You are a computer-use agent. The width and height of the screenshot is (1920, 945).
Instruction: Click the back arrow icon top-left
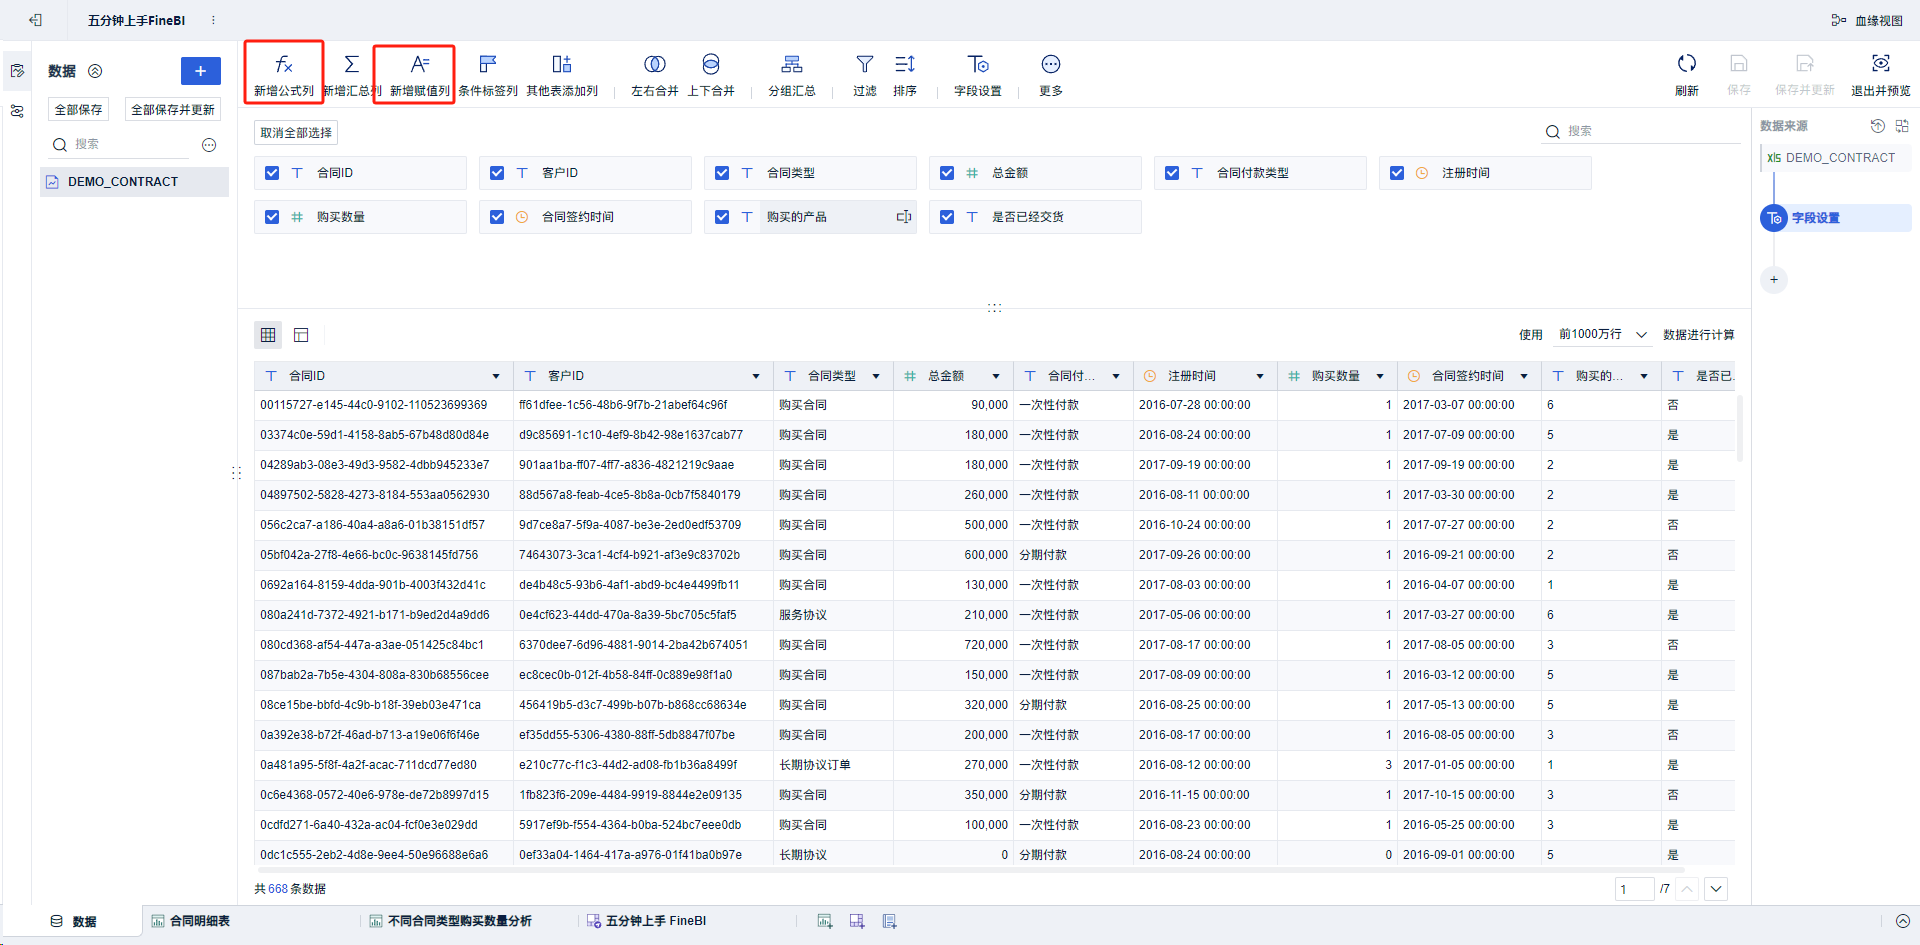point(35,20)
